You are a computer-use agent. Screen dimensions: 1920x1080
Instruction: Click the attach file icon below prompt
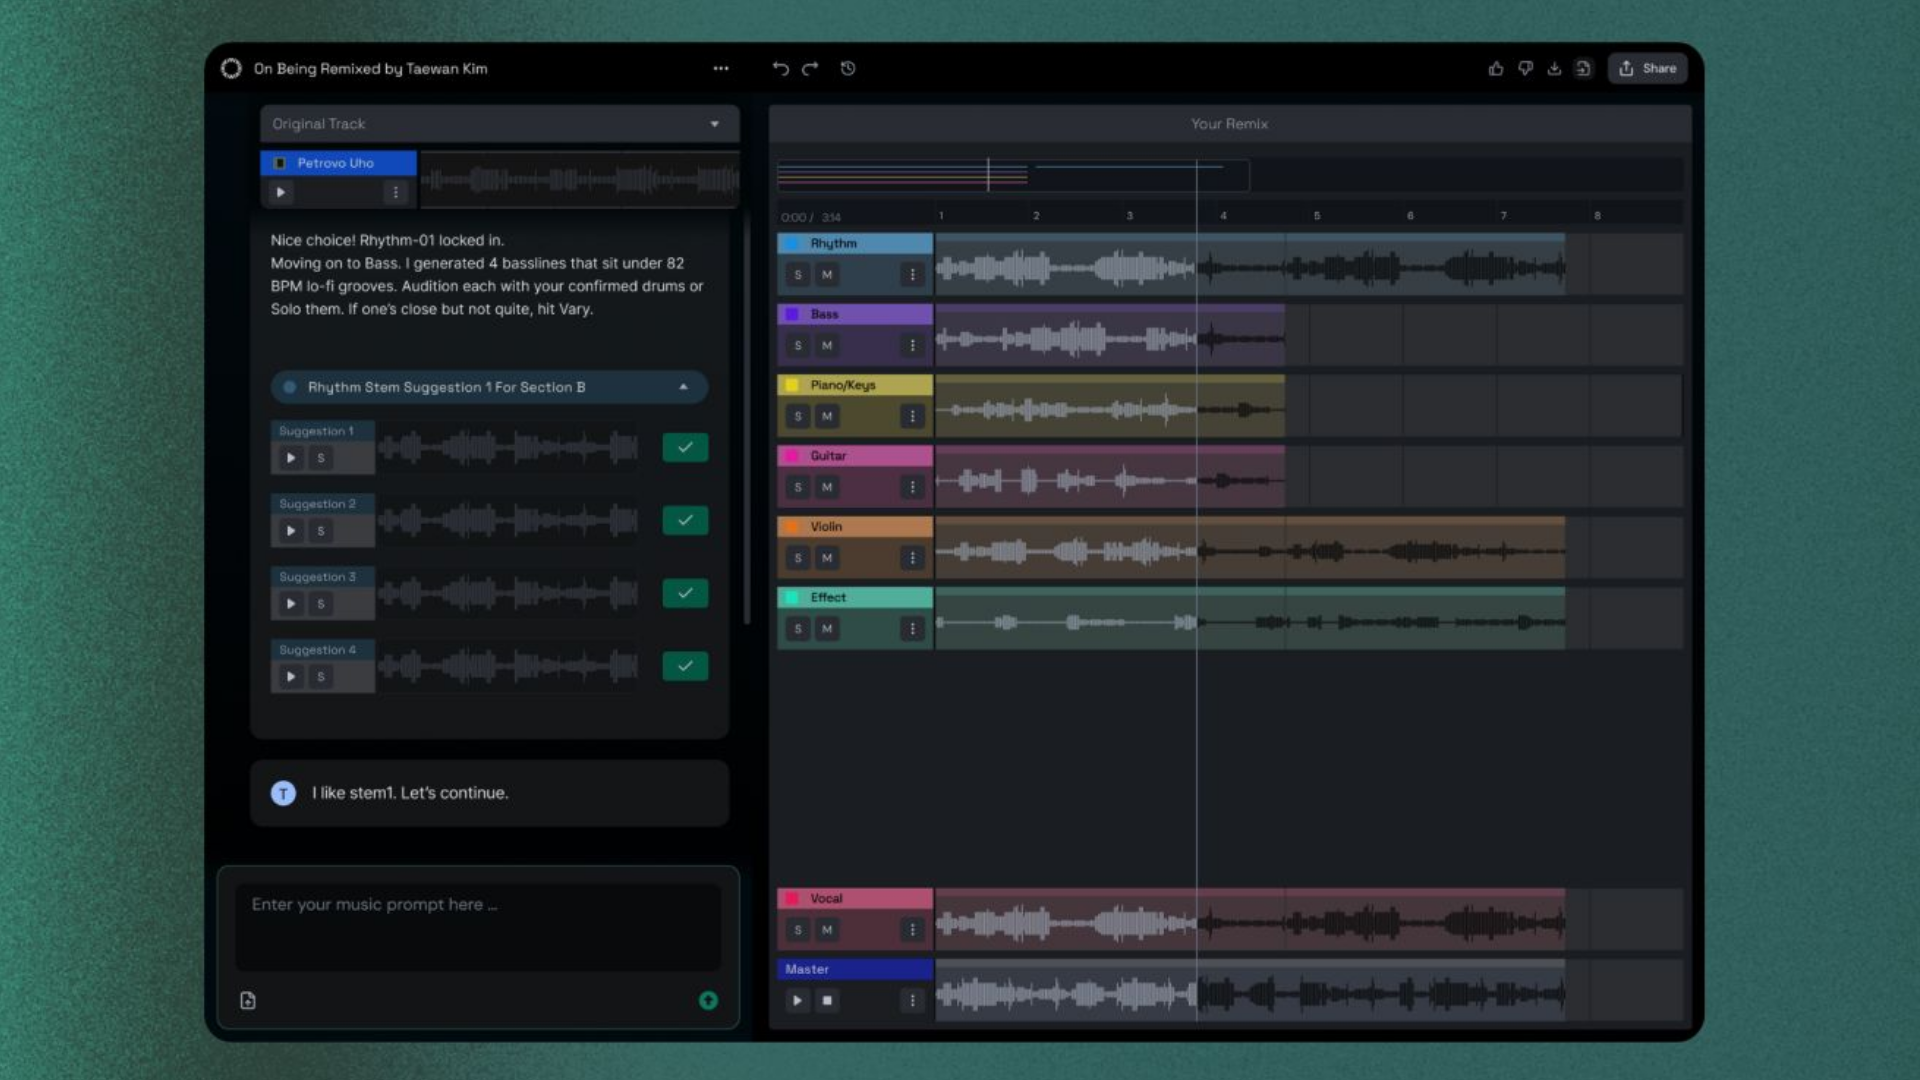click(x=248, y=1000)
